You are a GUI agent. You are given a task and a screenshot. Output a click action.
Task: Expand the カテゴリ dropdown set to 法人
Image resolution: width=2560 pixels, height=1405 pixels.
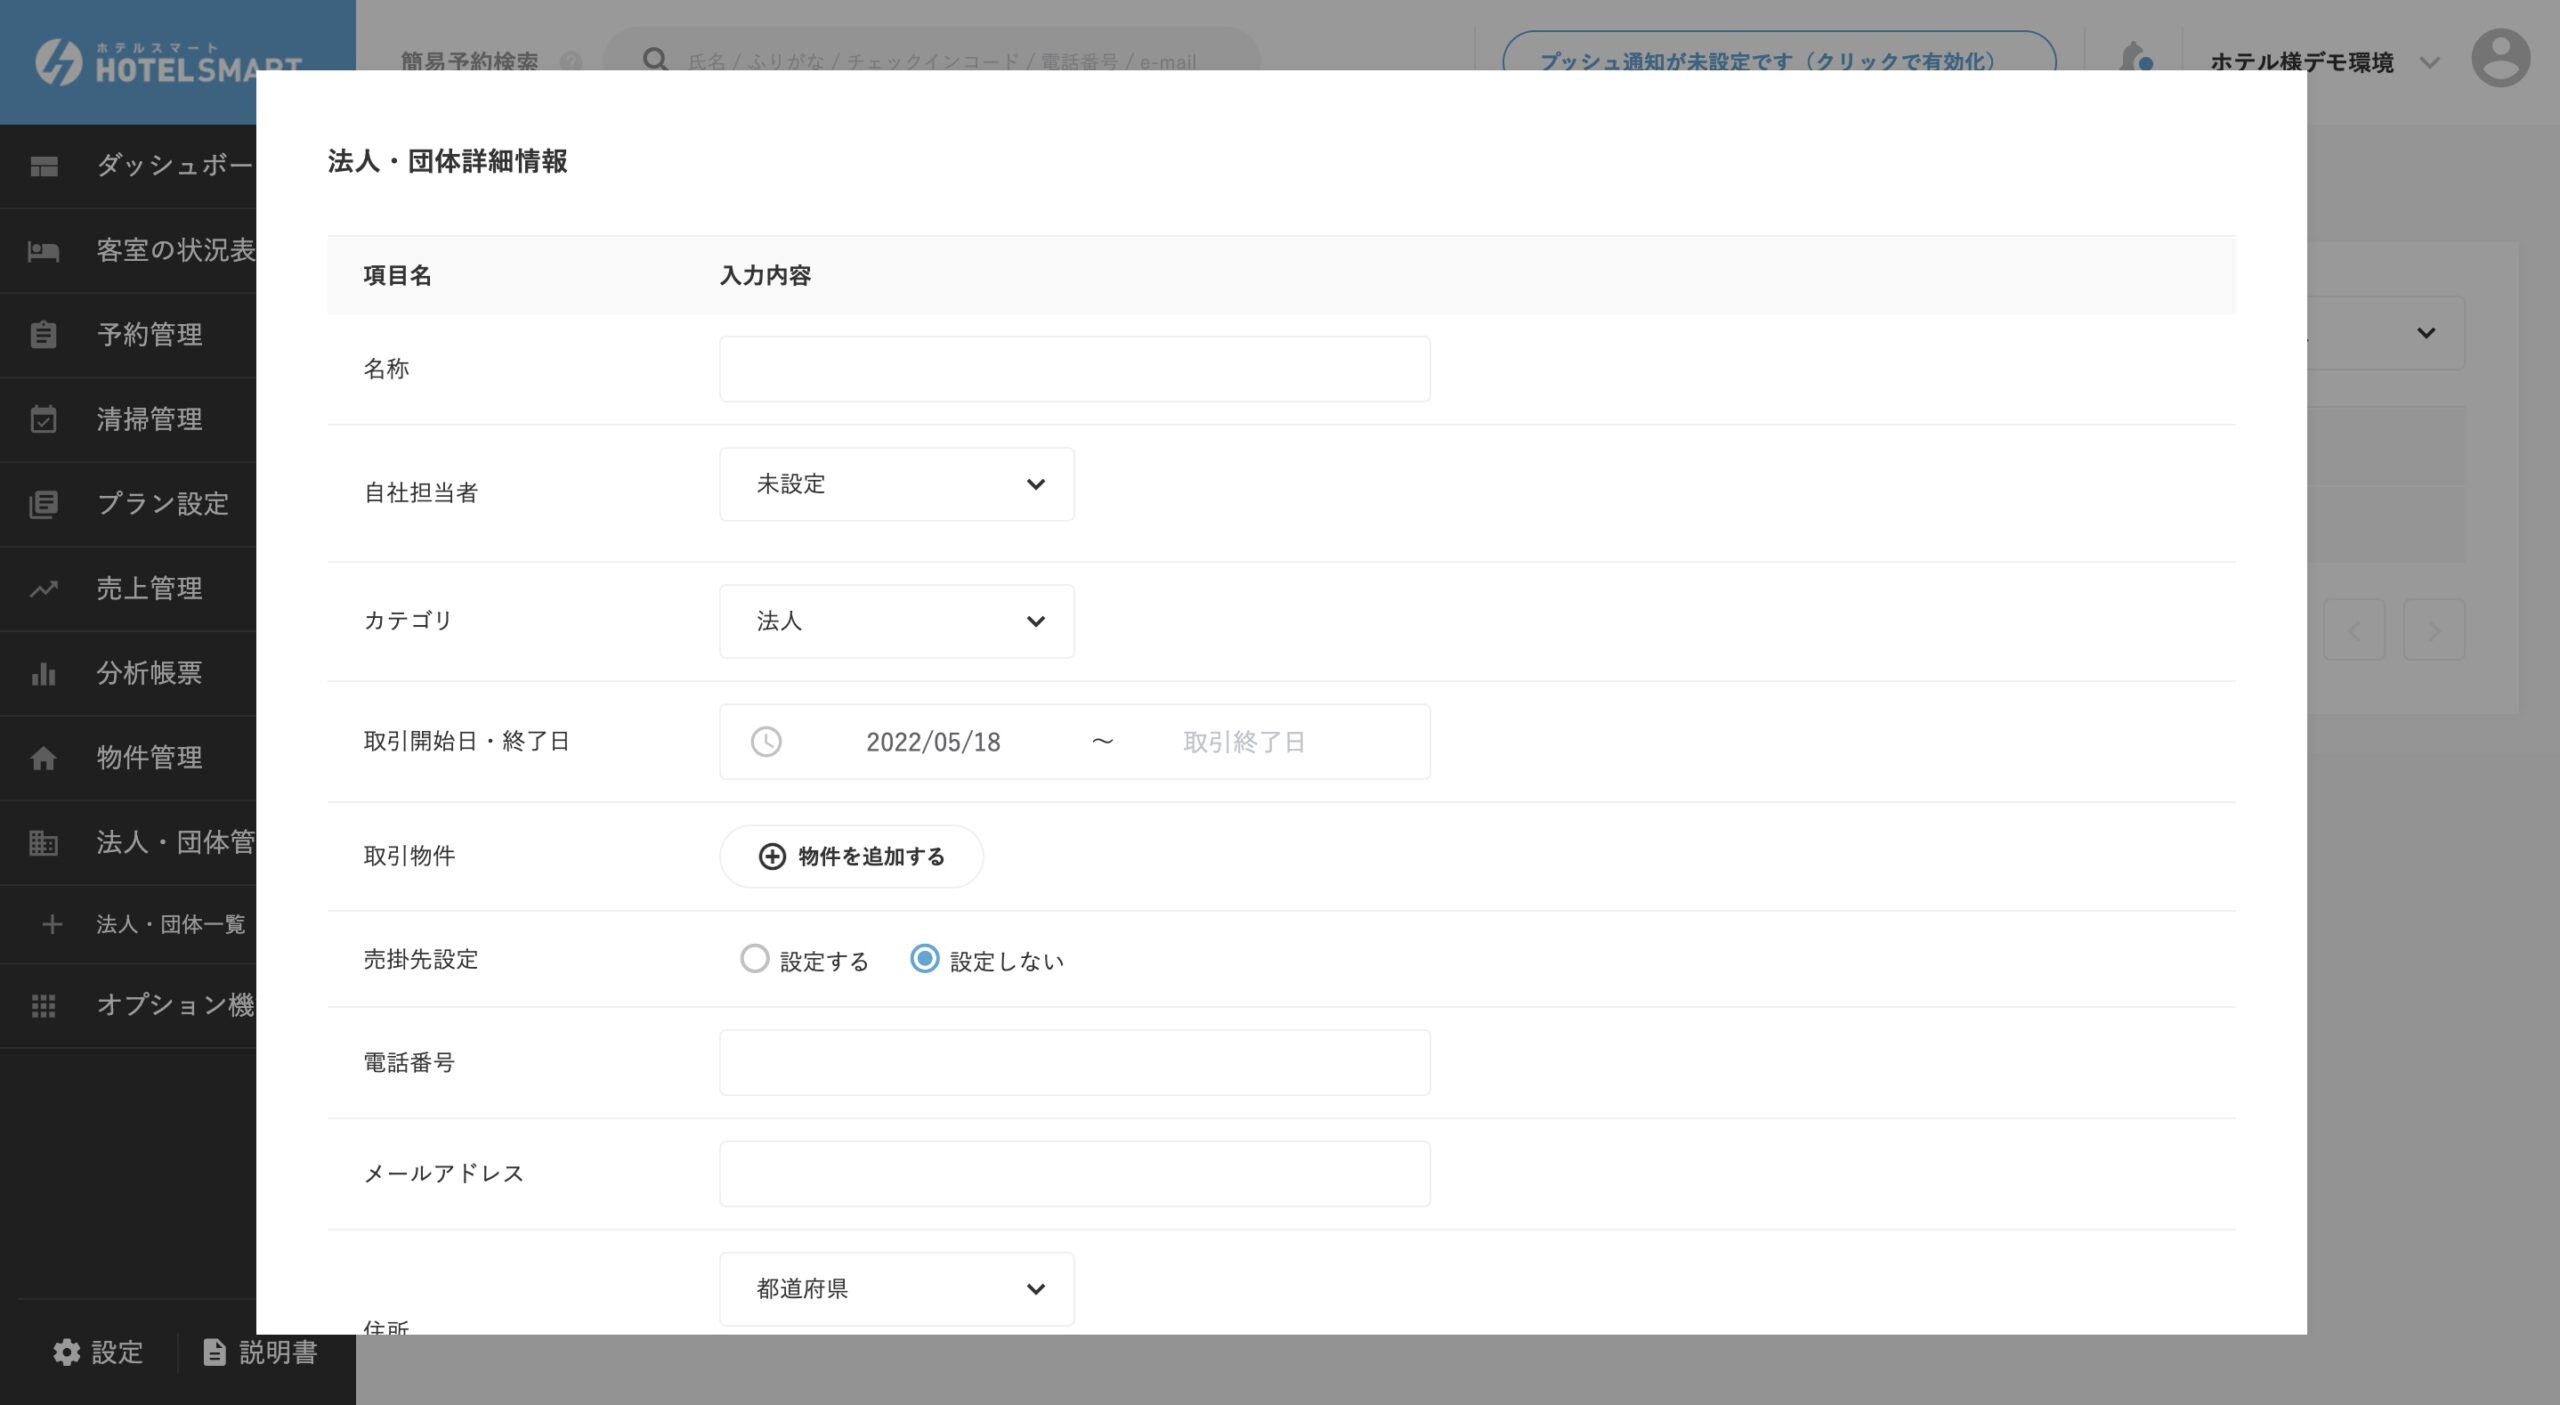[895, 621]
